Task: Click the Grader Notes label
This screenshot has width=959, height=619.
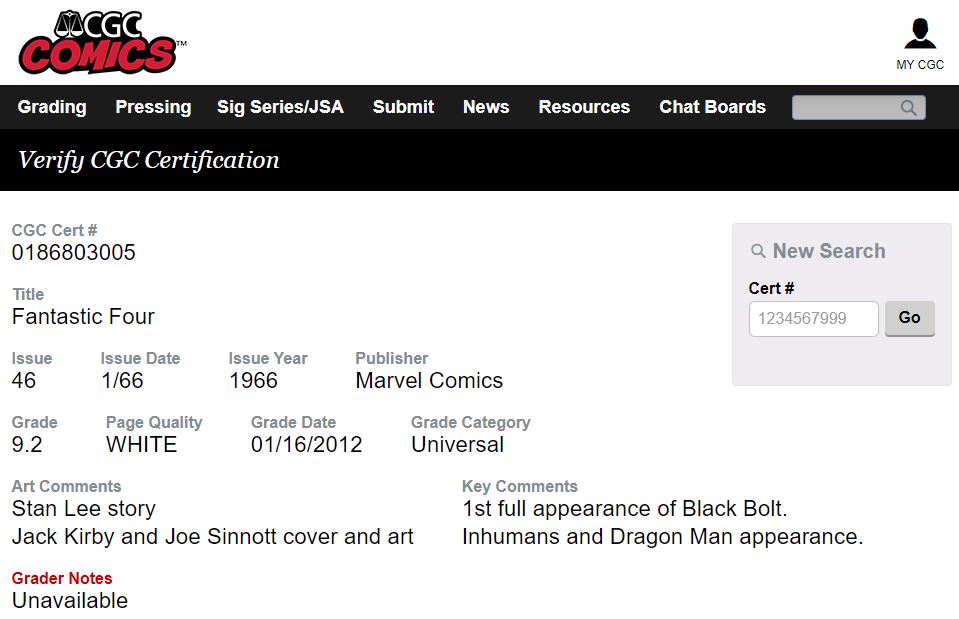Action: click(x=62, y=578)
